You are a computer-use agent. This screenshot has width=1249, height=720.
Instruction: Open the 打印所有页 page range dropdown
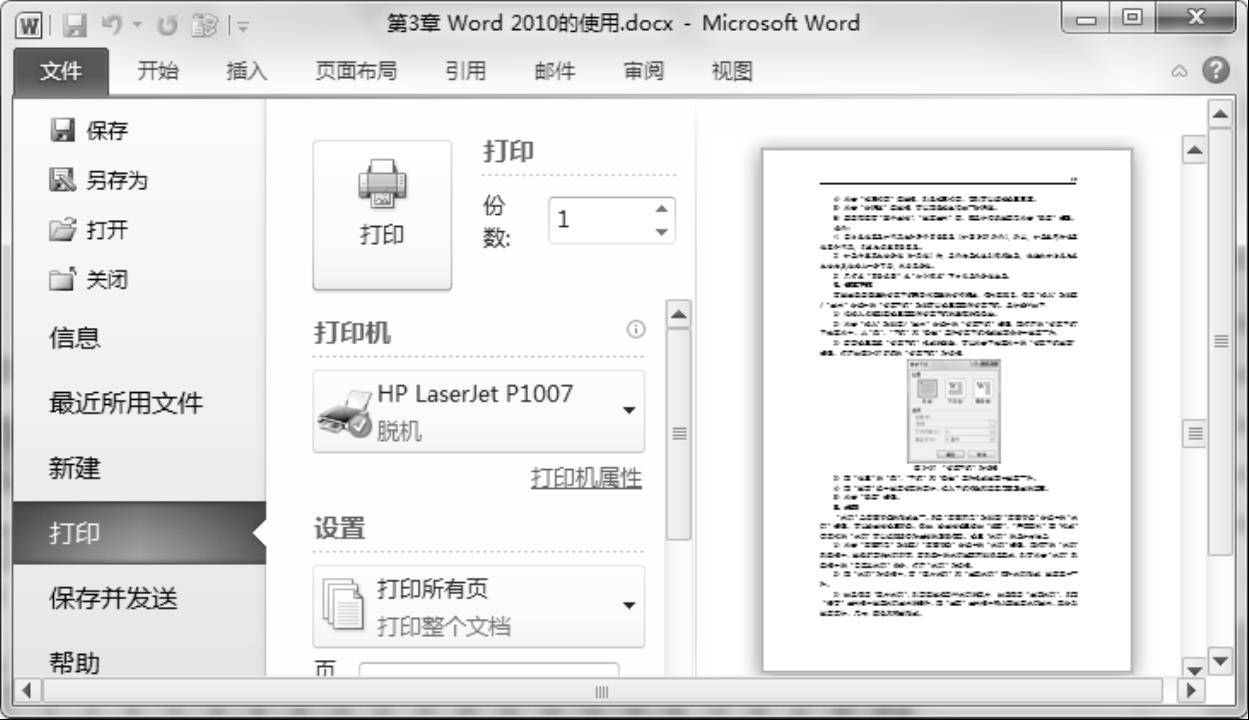tap(629, 606)
